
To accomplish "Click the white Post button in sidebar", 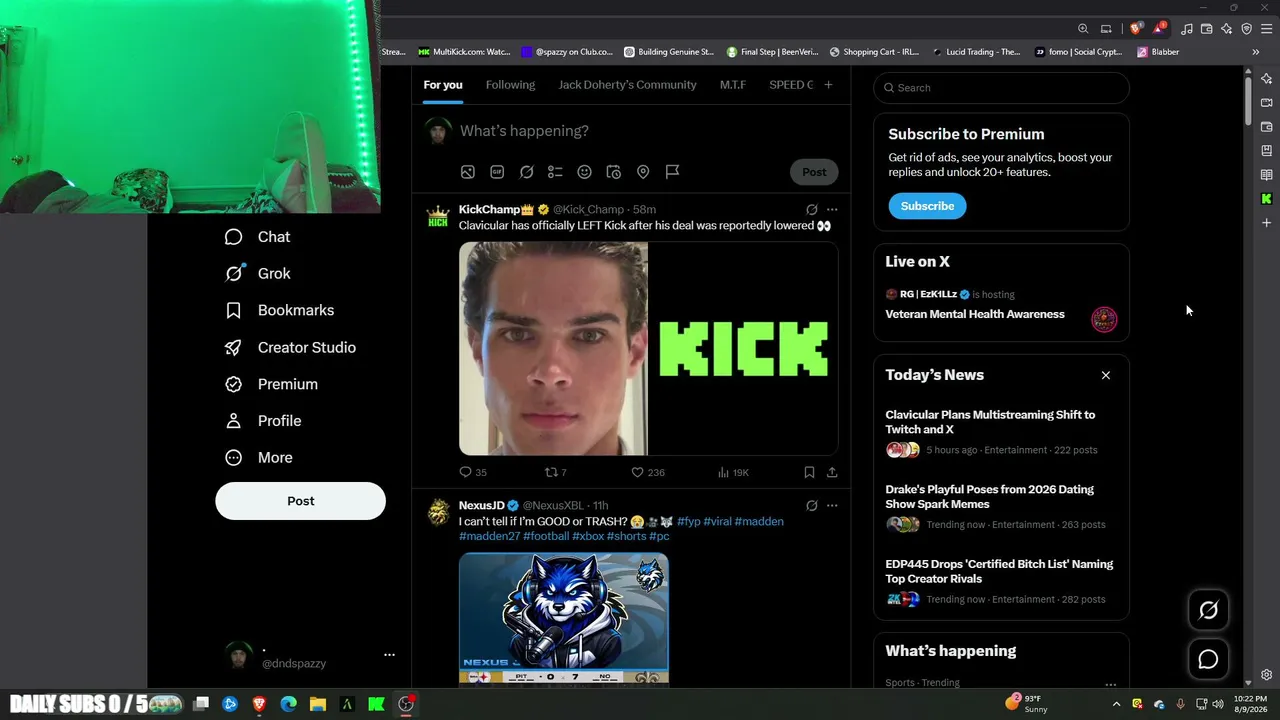I will pos(300,501).
